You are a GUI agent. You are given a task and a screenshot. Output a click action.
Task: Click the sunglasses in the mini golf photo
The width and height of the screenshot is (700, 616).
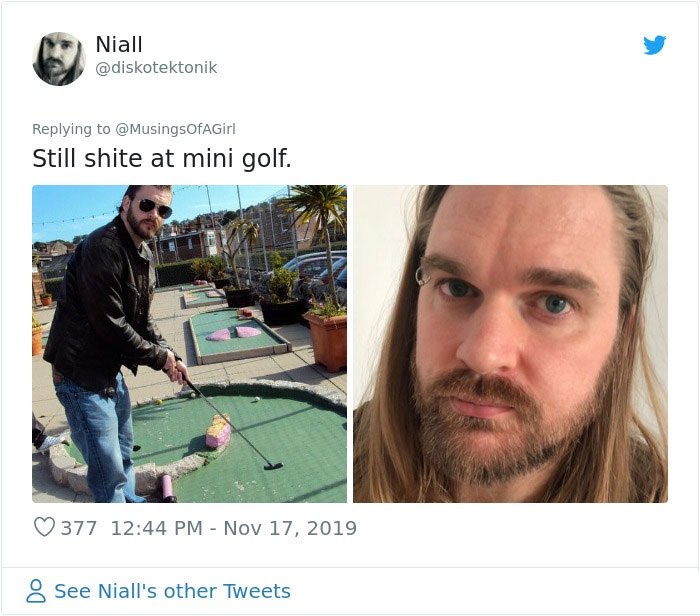coord(155,208)
